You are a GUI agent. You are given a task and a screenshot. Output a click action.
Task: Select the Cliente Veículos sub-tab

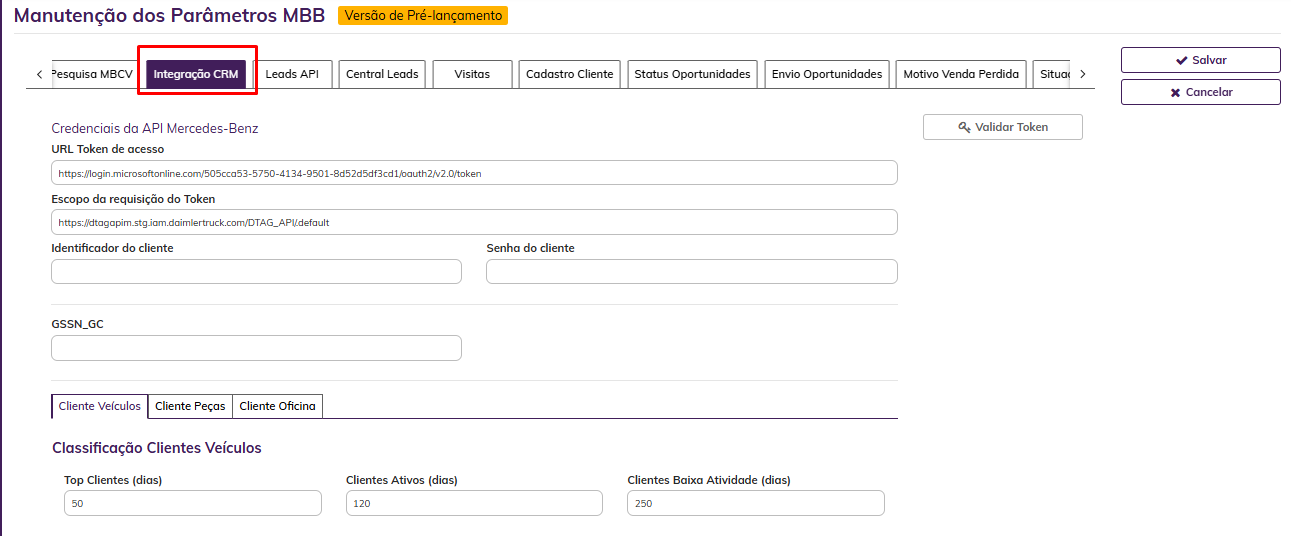tap(100, 406)
